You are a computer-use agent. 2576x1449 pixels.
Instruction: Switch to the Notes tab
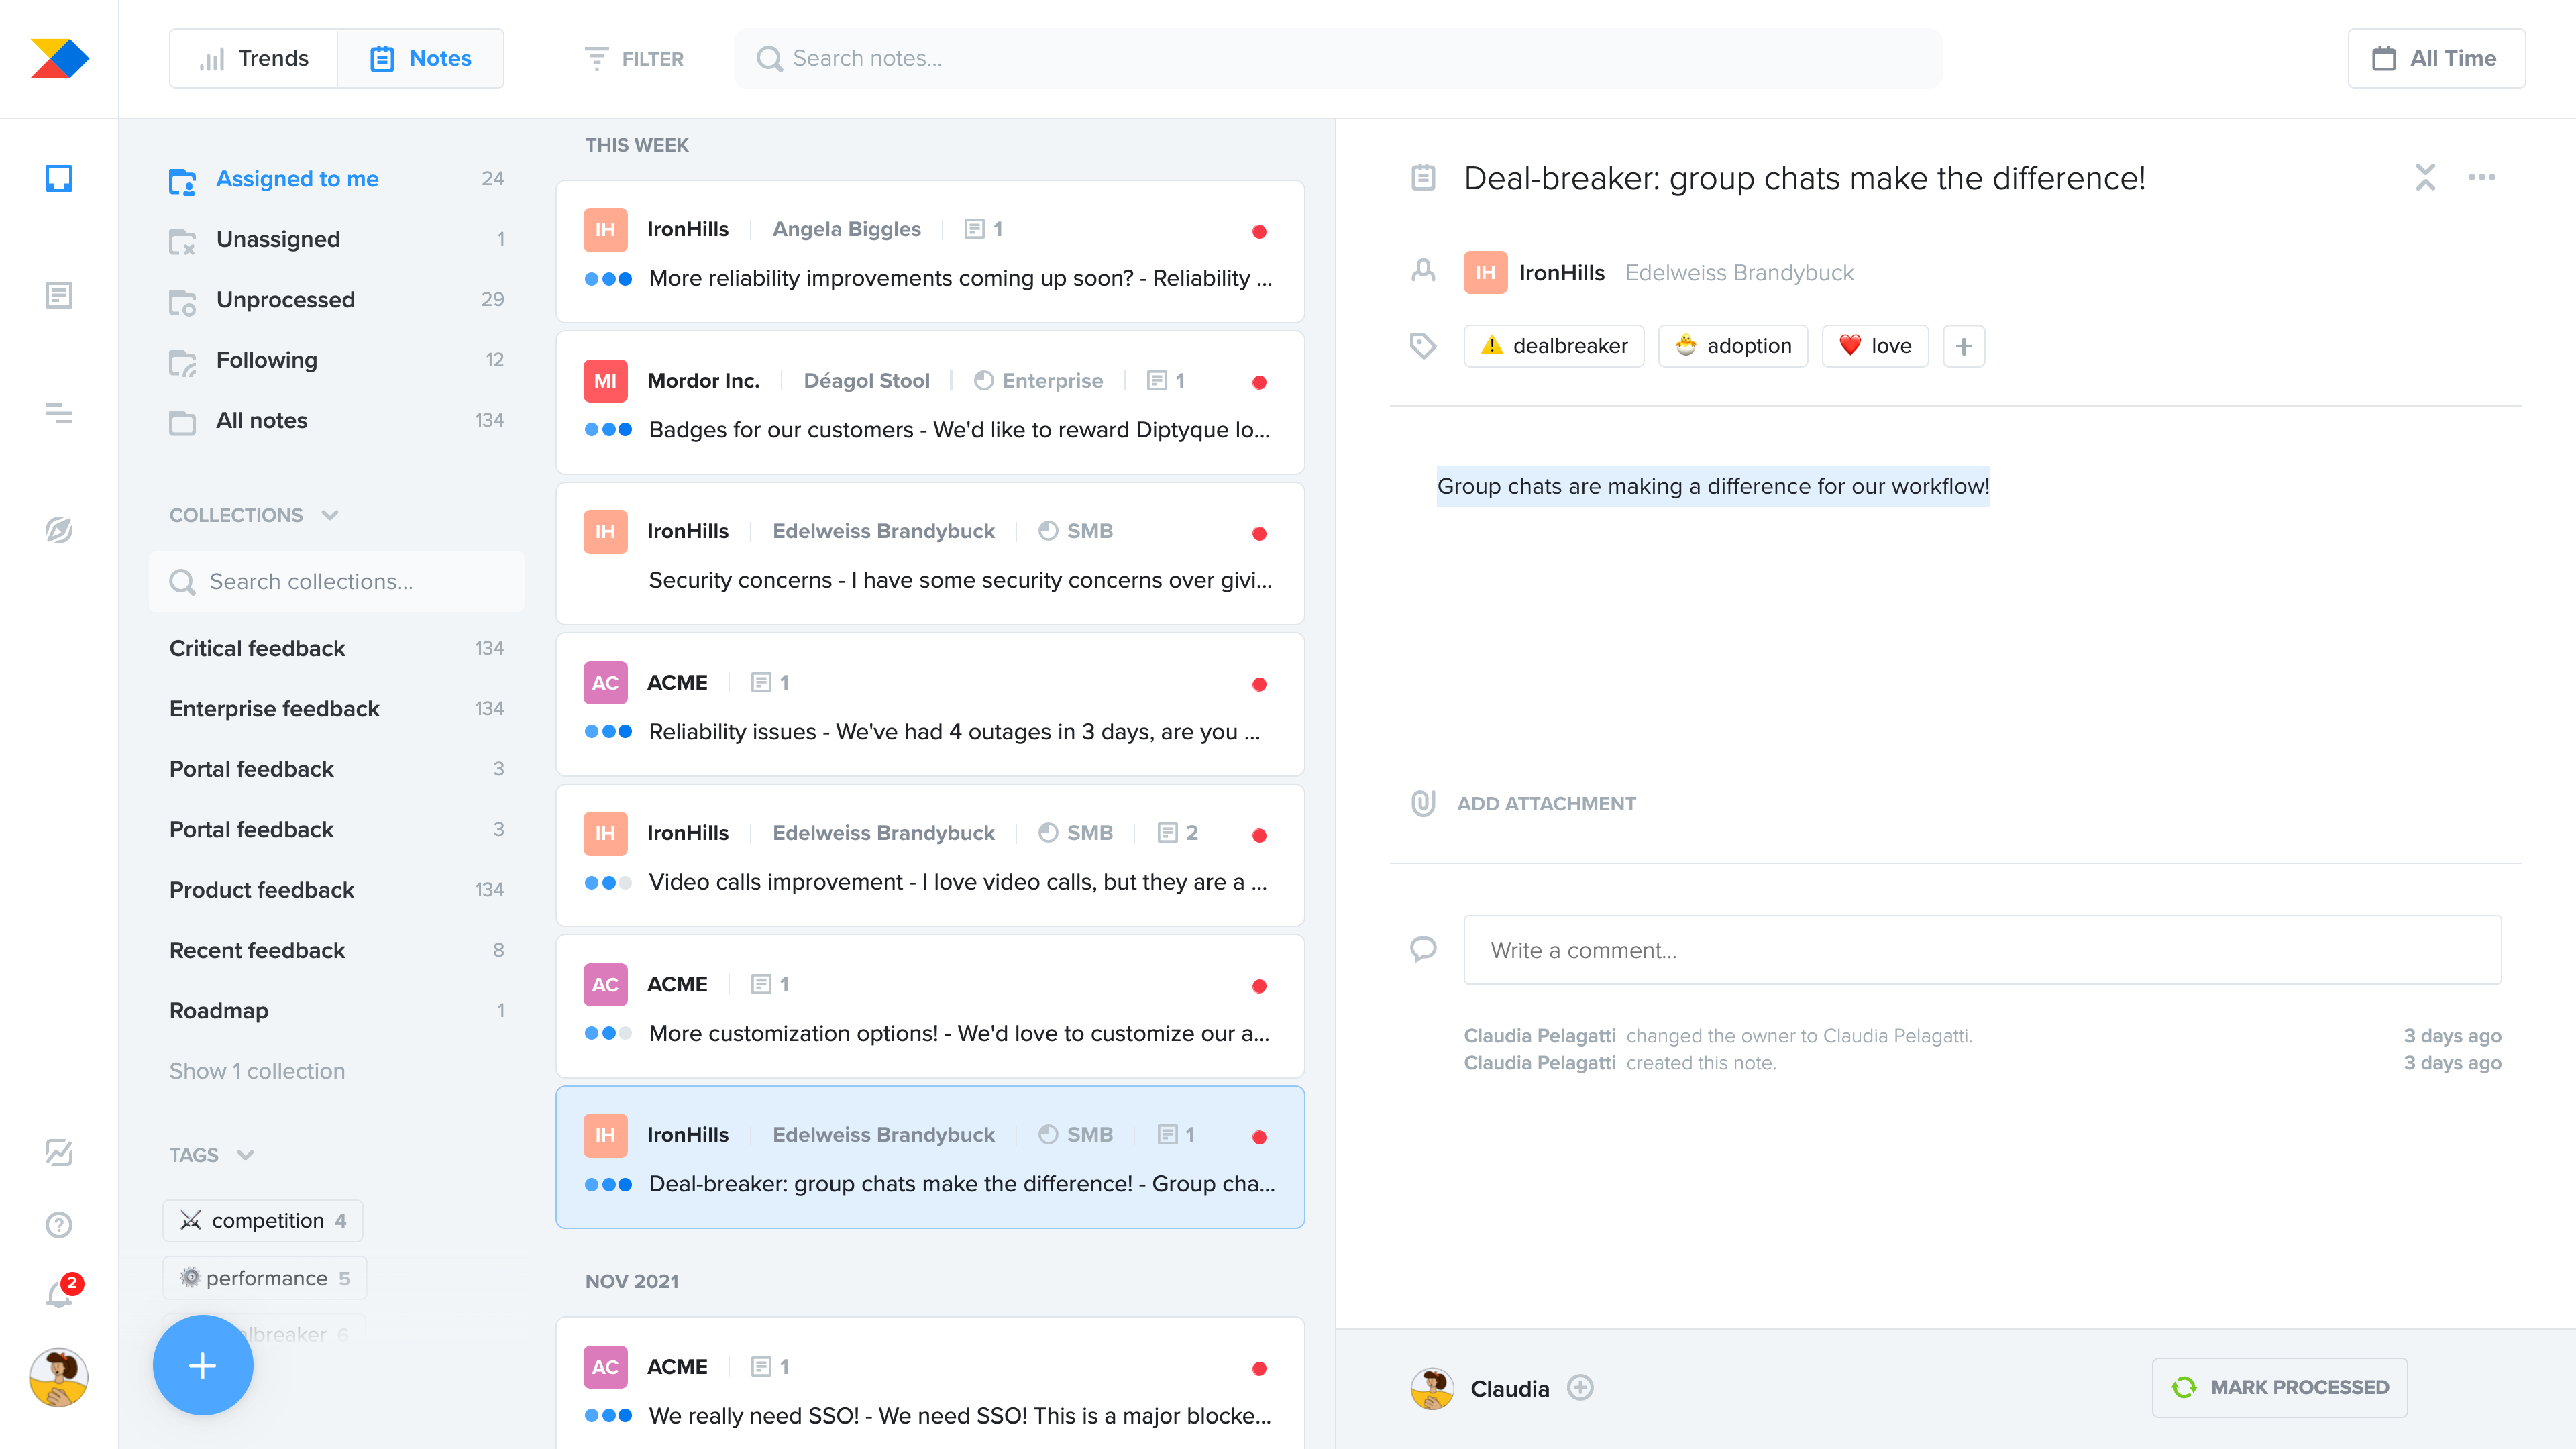tap(421, 58)
